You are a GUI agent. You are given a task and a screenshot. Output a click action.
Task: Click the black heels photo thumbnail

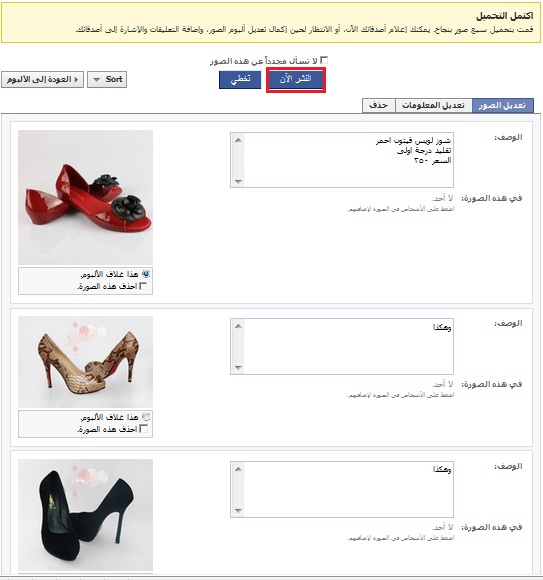pyautogui.click(x=85, y=515)
